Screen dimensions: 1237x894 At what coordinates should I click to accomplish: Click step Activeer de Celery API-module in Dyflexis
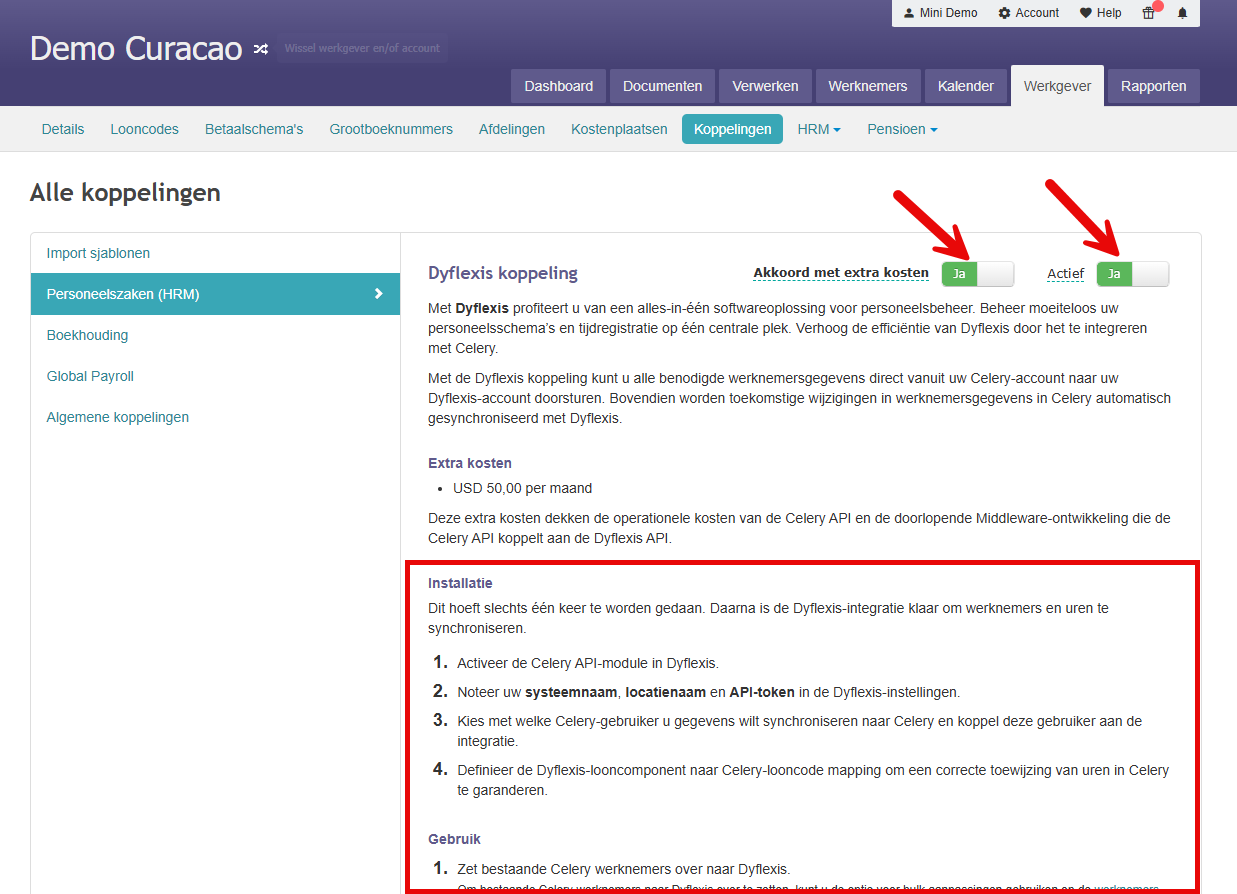588,663
